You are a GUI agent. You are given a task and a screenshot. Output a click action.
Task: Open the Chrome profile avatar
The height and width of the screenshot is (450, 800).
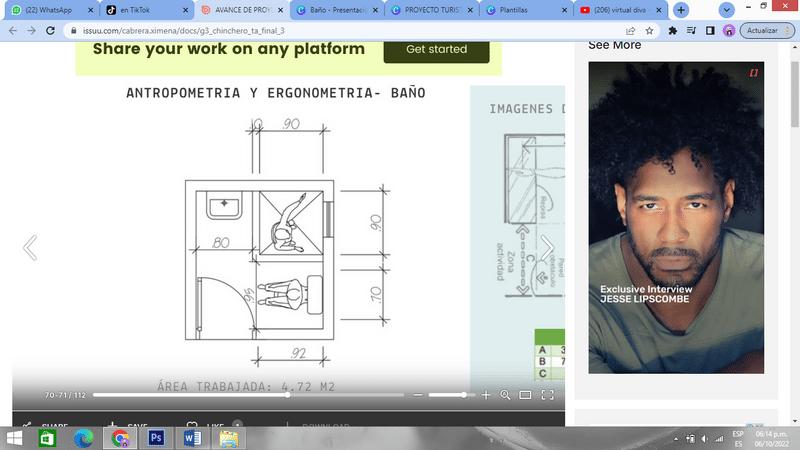coord(729,31)
